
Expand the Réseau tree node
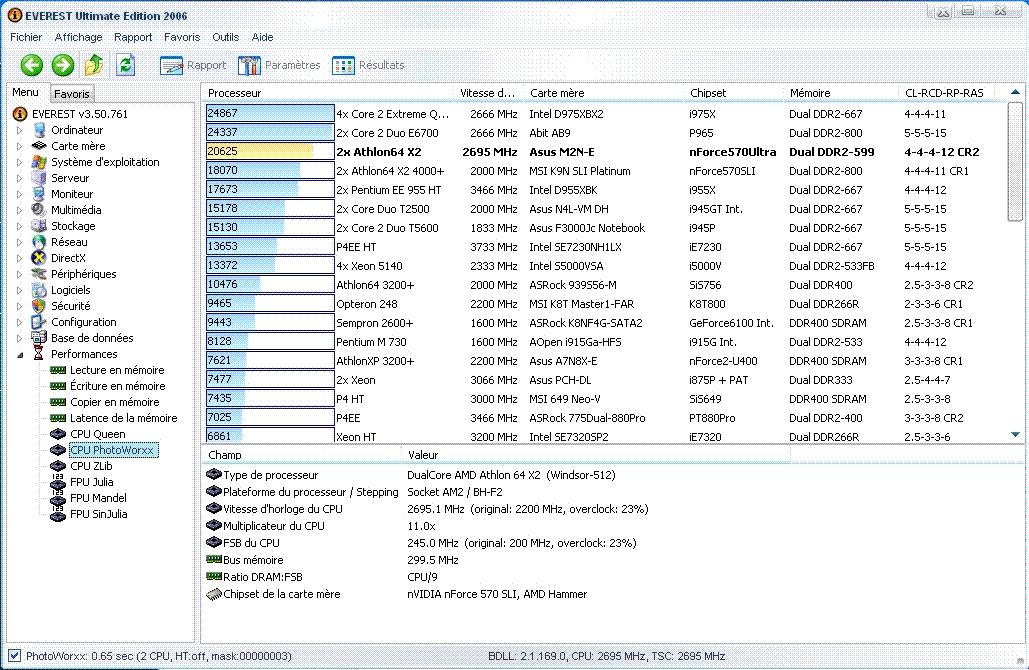pyautogui.click(x=20, y=243)
